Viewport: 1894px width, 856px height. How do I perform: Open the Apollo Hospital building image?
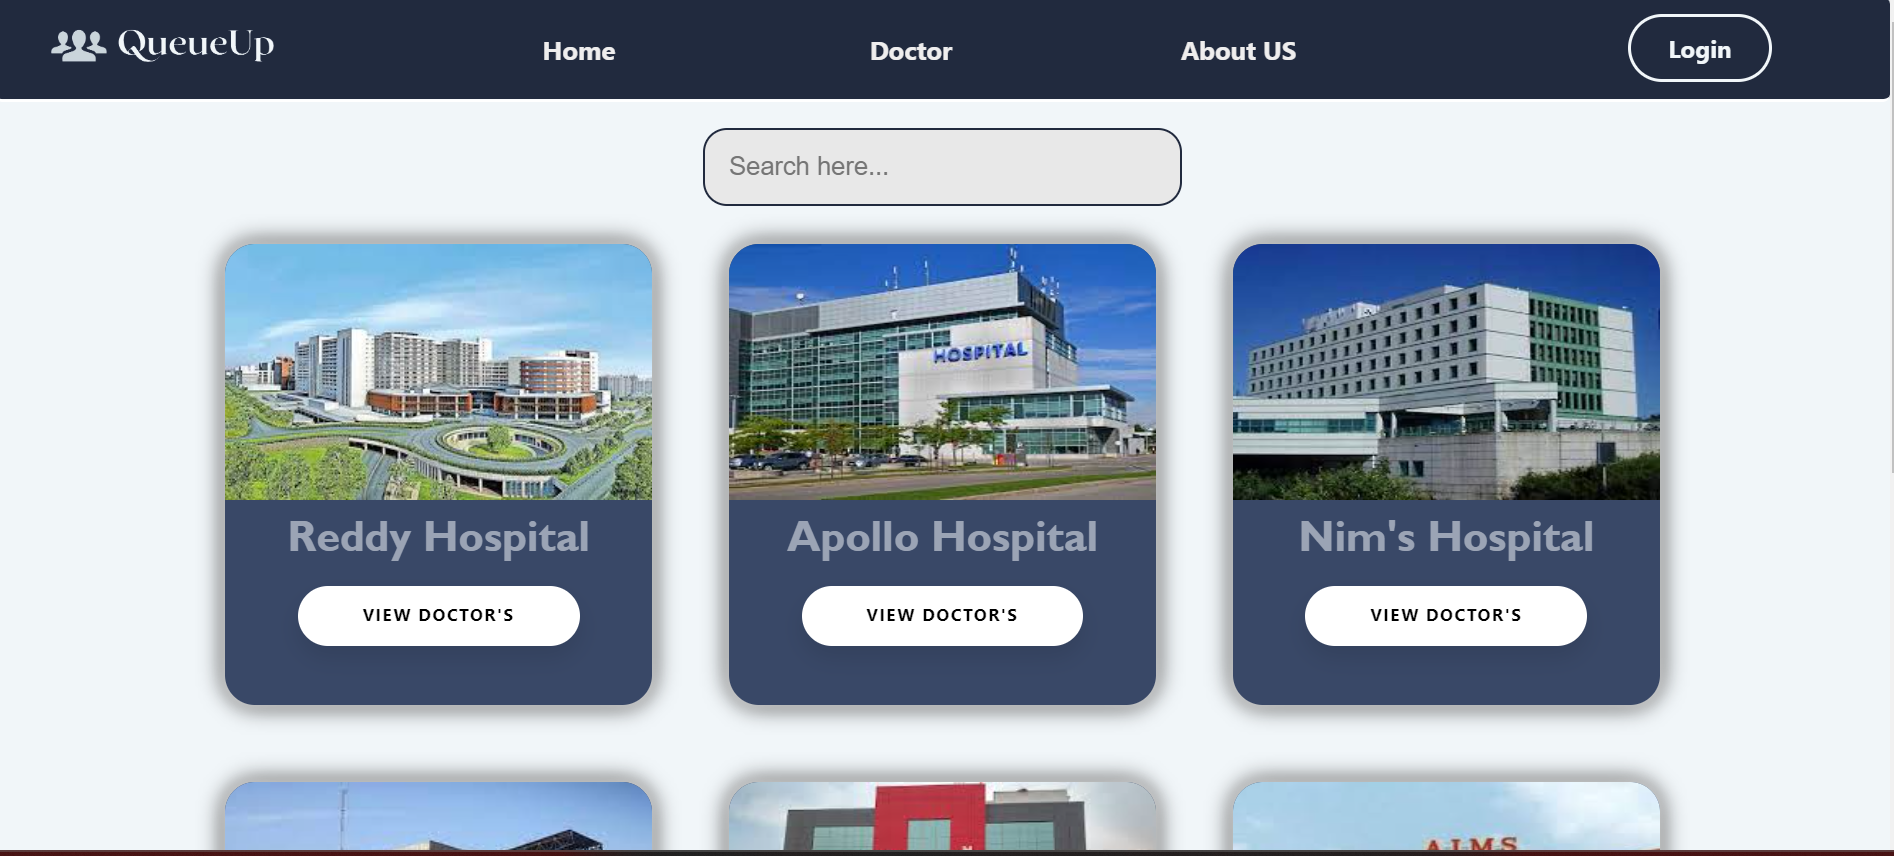942,372
